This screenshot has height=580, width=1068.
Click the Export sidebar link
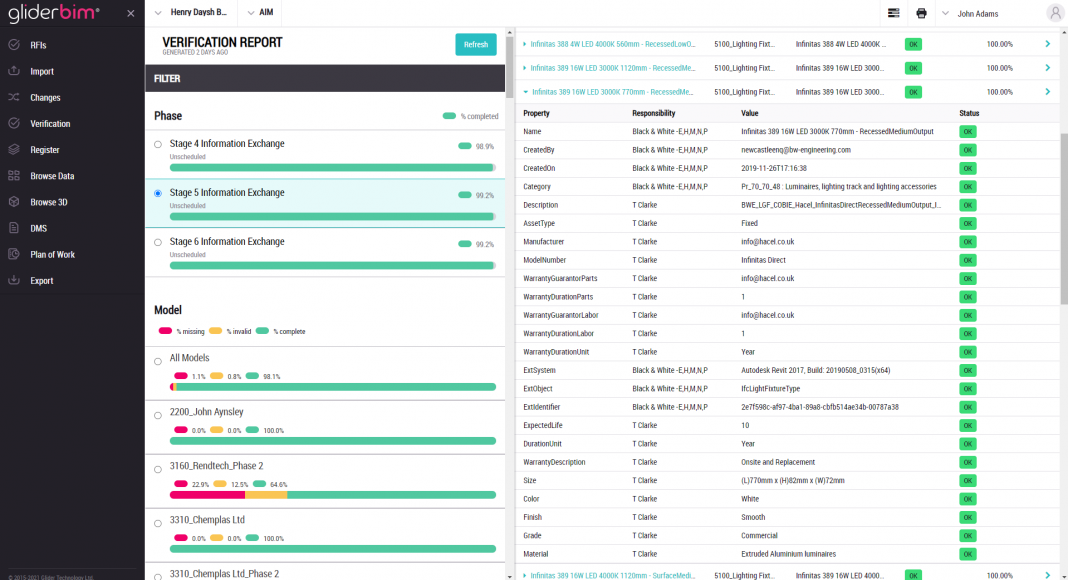point(42,280)
